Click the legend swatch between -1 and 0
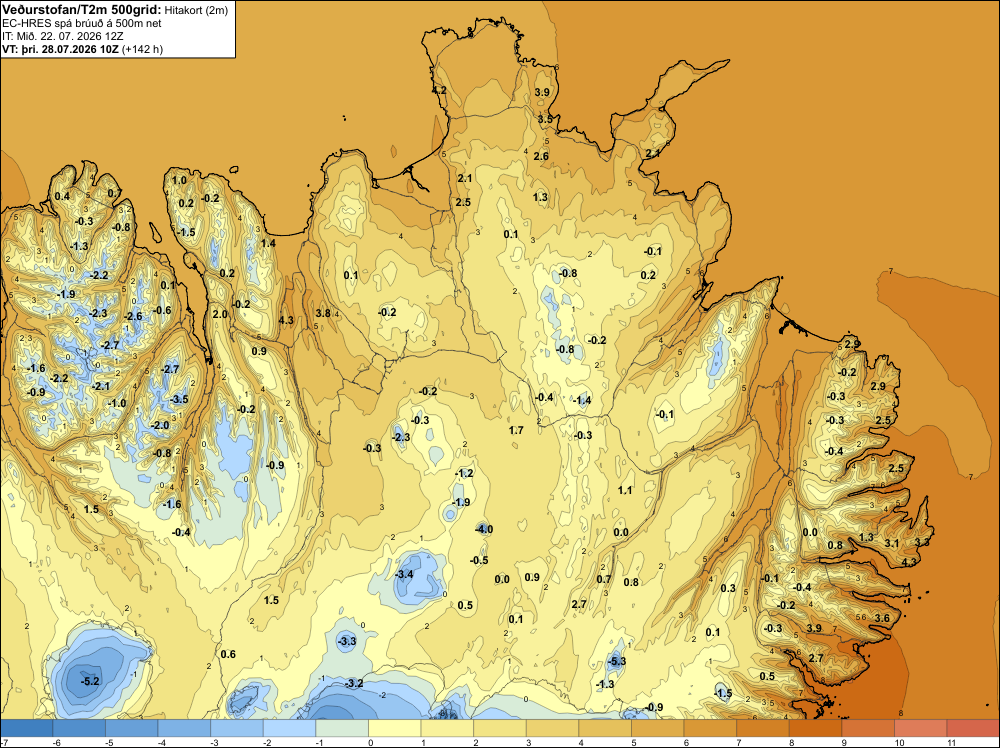The height and width of the screenshot is (748, 1000). 342,728
